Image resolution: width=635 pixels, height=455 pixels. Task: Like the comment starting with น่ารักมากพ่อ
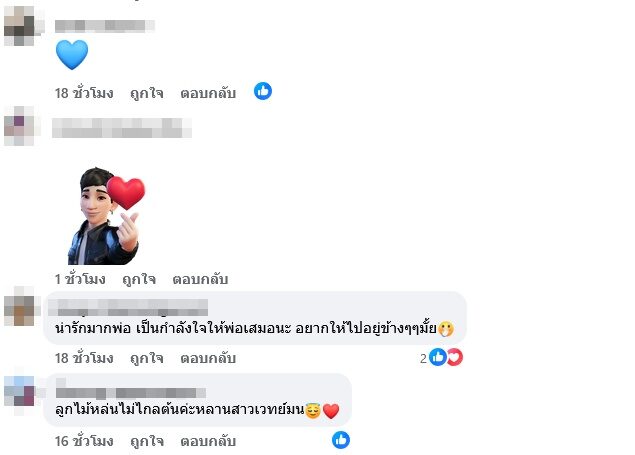[147, 358]
